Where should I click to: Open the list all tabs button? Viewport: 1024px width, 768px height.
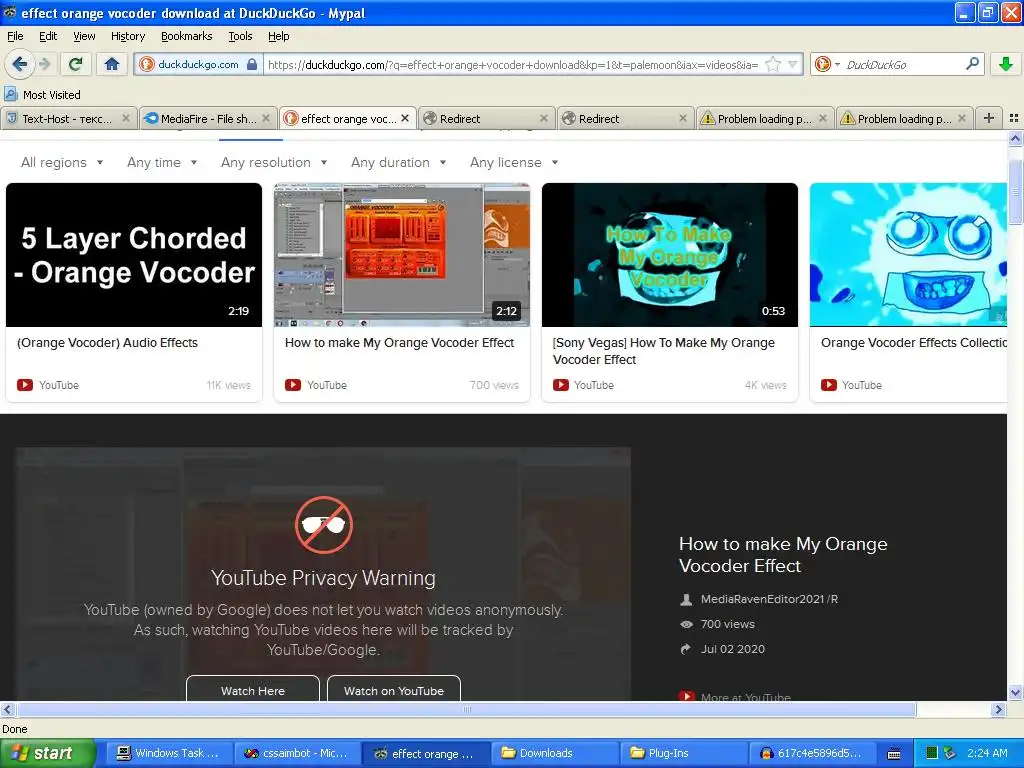[1014, 118]
